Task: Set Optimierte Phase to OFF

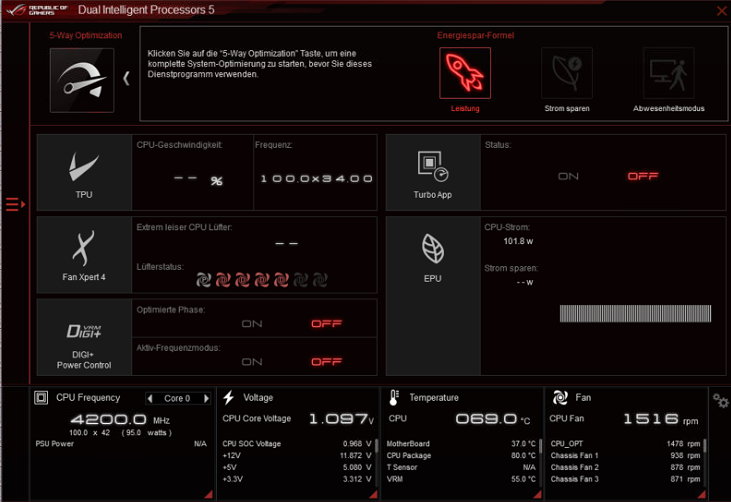Action: pyautogui.click(x=326, y=323)
